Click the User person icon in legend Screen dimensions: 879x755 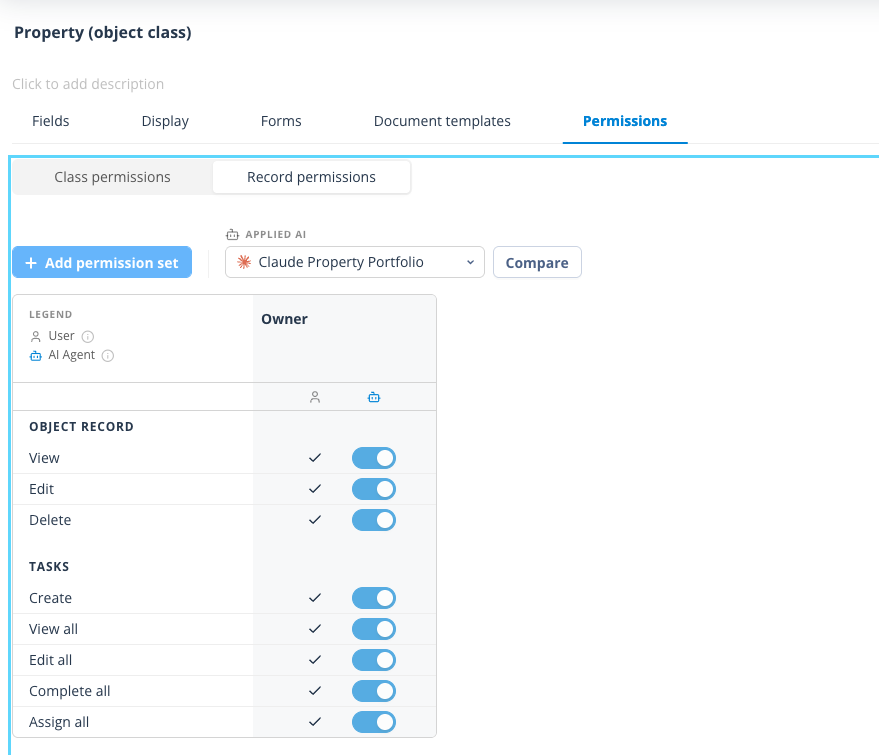coord(36,336)
